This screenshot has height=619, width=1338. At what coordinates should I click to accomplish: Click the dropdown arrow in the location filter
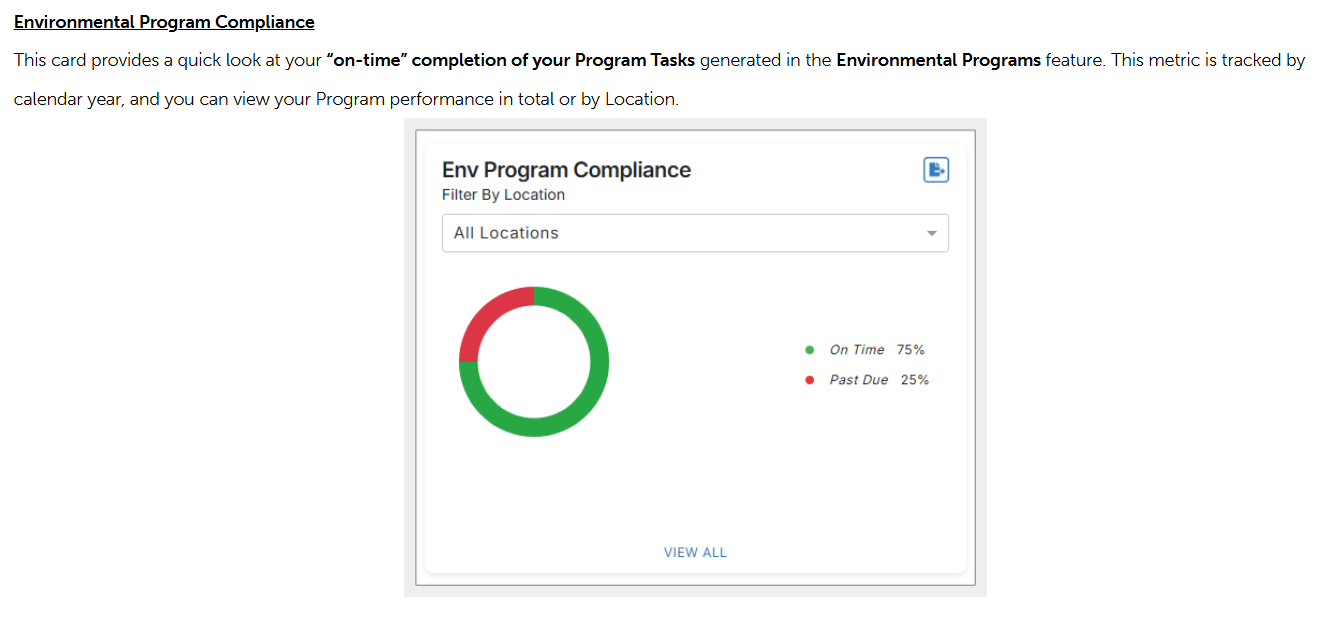click(931, 234)
